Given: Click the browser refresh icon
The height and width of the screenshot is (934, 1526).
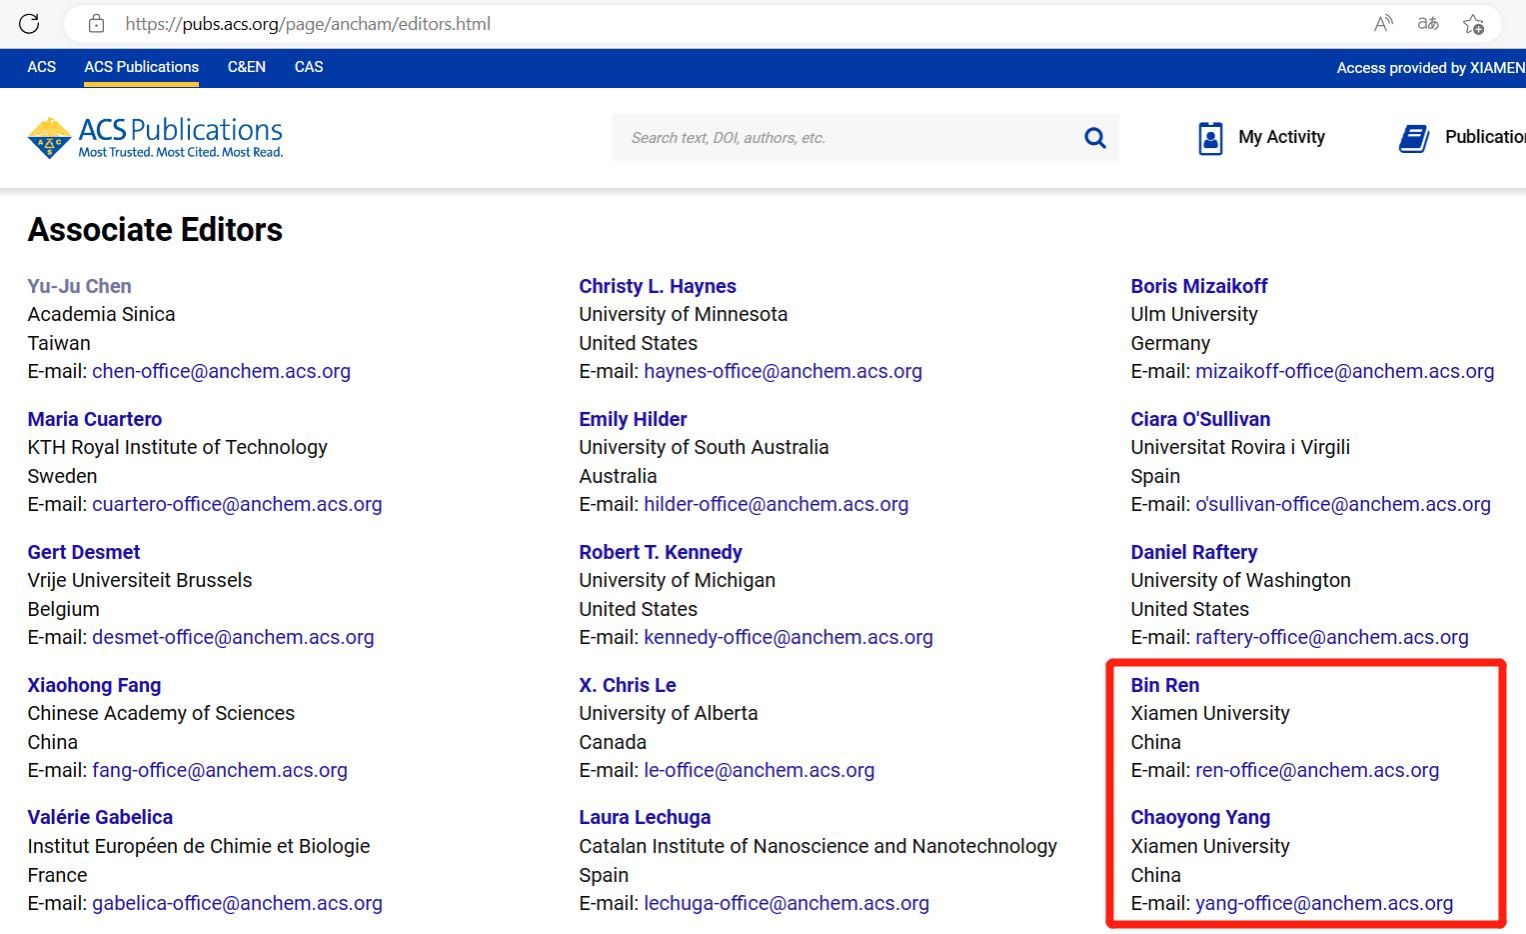Looking at the screenshot, I should tap(29, 23).
